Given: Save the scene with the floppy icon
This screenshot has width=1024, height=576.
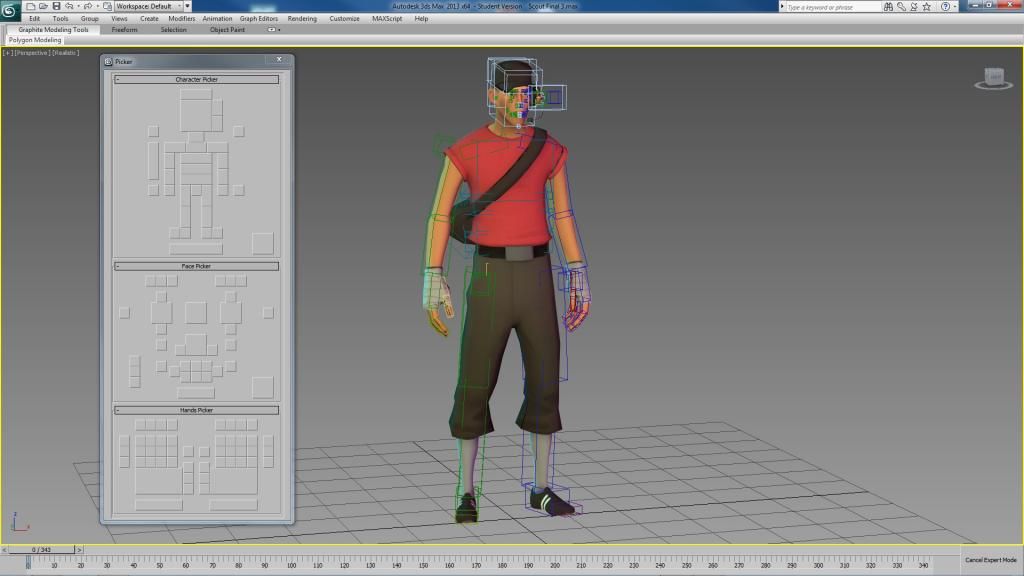Looking at the screenshot, I should [56, 7].
